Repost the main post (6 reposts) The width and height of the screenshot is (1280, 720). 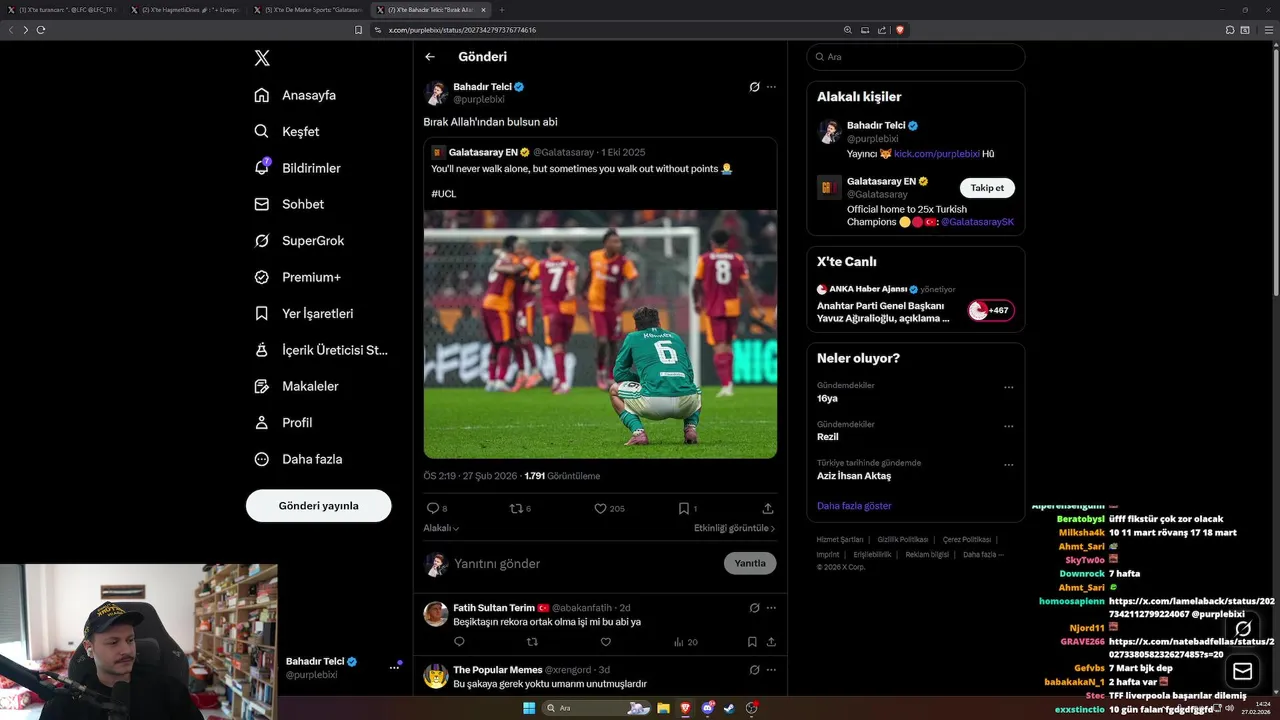point(520,508)
